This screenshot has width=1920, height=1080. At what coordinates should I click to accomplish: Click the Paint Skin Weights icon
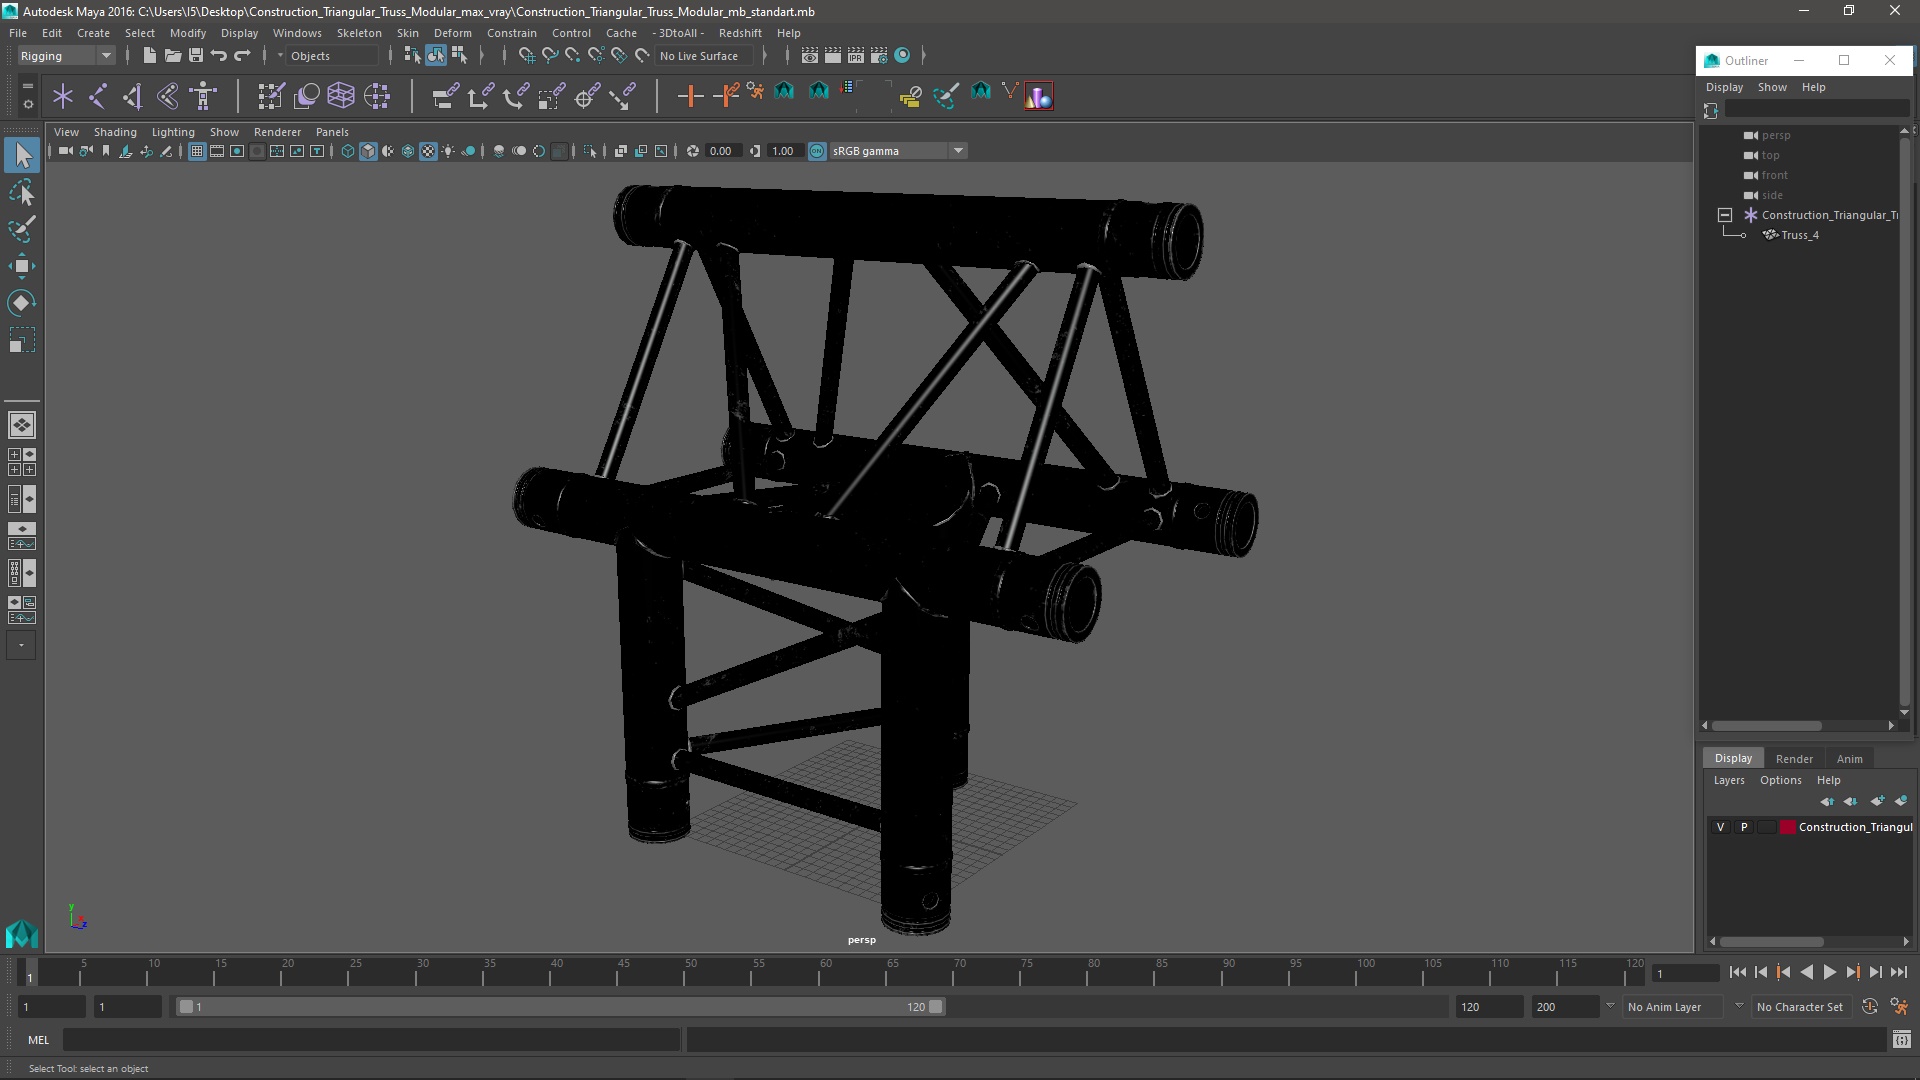[271, 96]
